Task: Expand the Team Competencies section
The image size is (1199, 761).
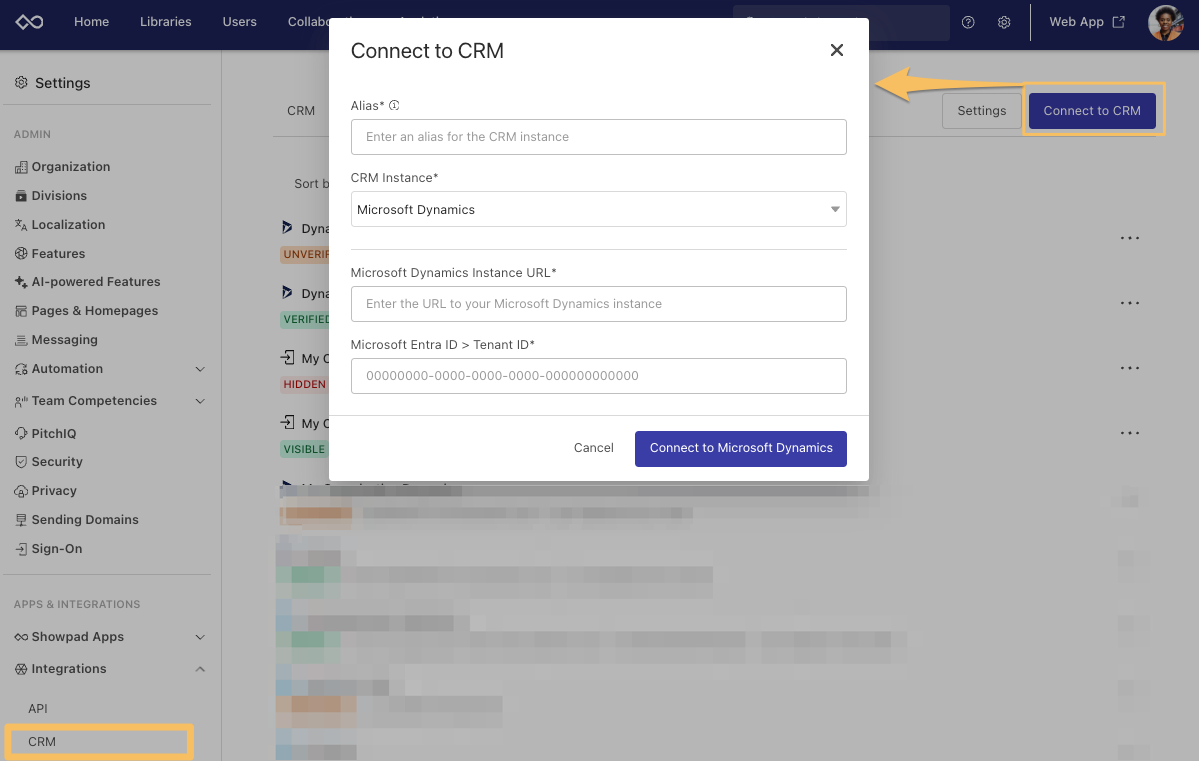Action: click(x=199, y=401)
